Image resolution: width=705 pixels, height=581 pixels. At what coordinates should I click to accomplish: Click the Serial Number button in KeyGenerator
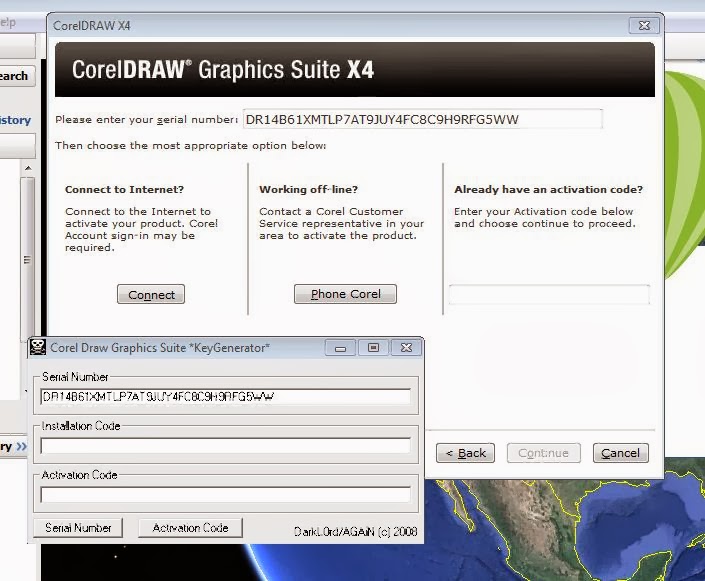[78, 528]
